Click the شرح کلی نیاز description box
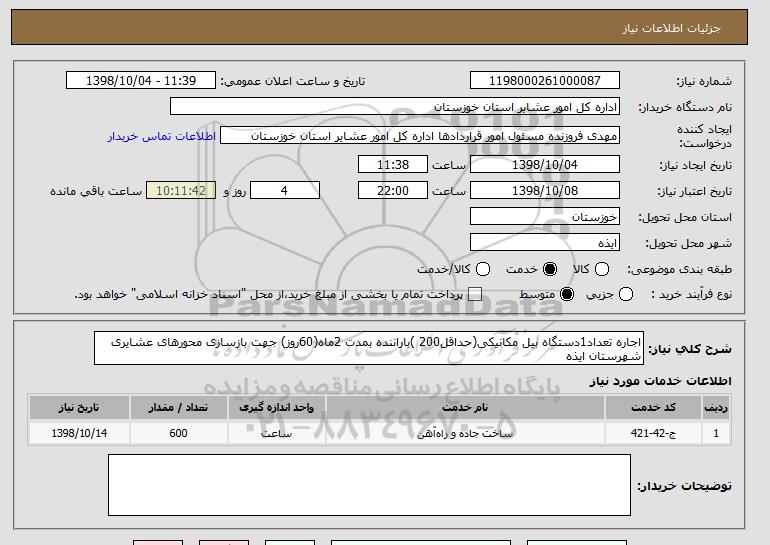Viewport: 770px width, 545px height. point(369,348)
